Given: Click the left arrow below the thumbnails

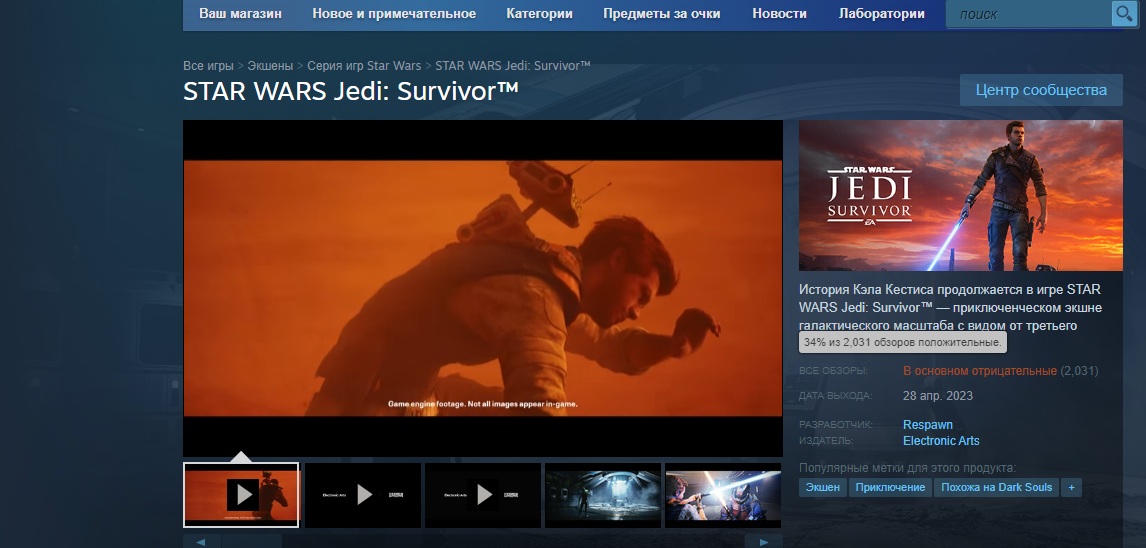Looking at the screenshot, I should click(202, 541).
